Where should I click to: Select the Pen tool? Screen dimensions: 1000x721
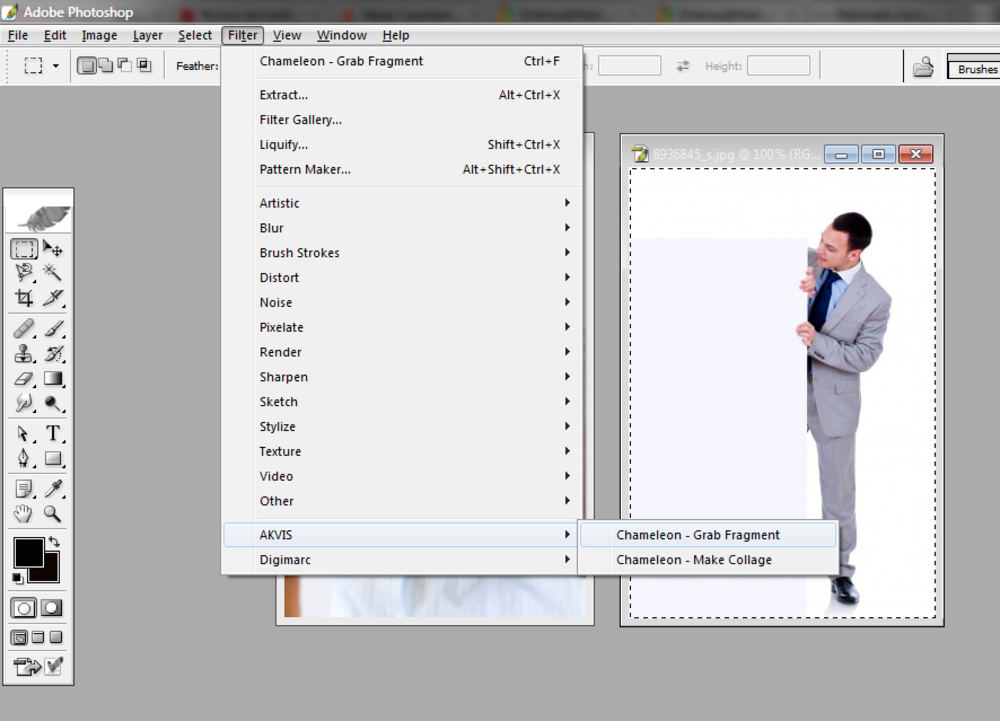click(24, 458)
